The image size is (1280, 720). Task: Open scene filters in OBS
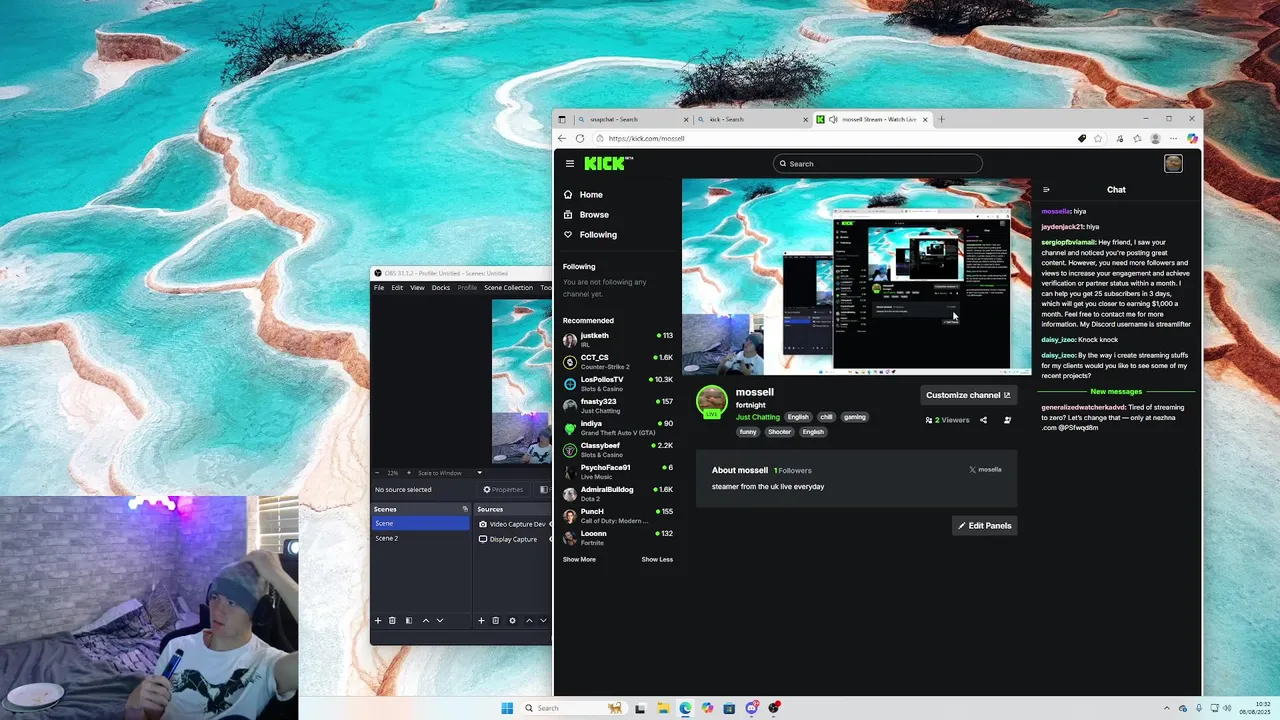(x=408, y=620)
